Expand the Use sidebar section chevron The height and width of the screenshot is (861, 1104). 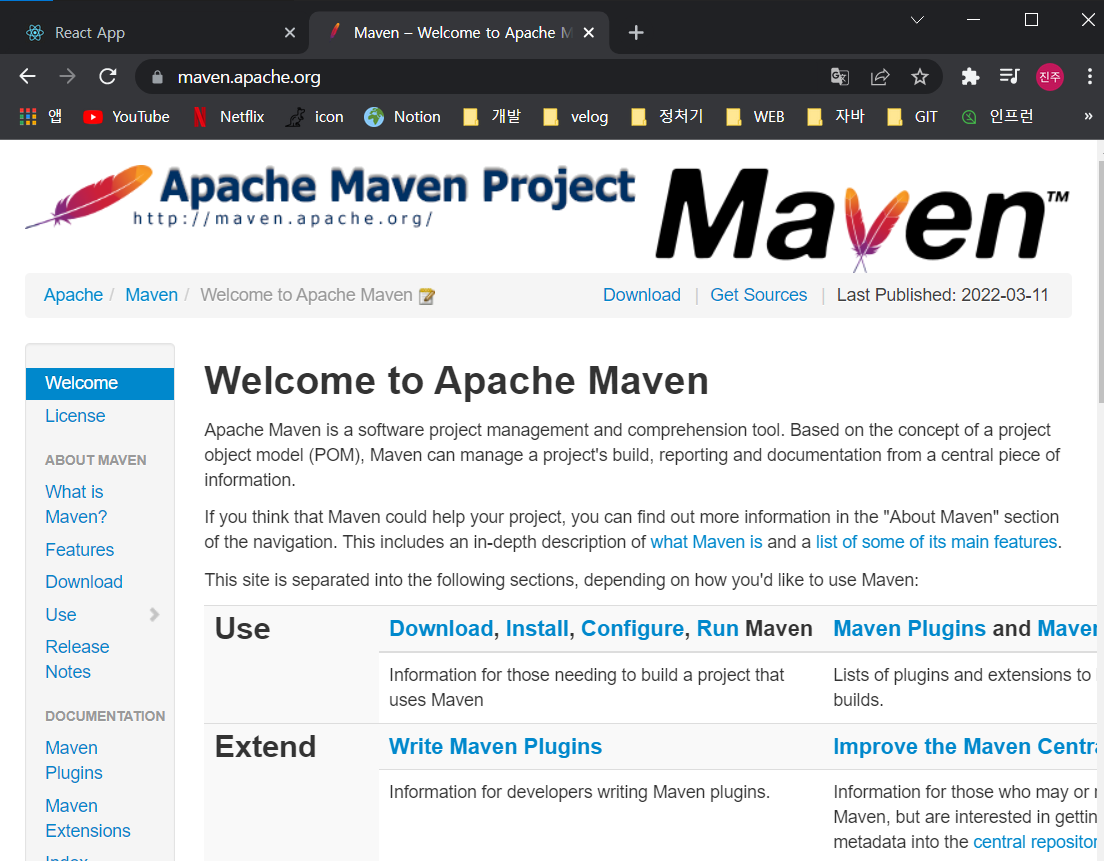pyautogui.click(x=154, y=615)
